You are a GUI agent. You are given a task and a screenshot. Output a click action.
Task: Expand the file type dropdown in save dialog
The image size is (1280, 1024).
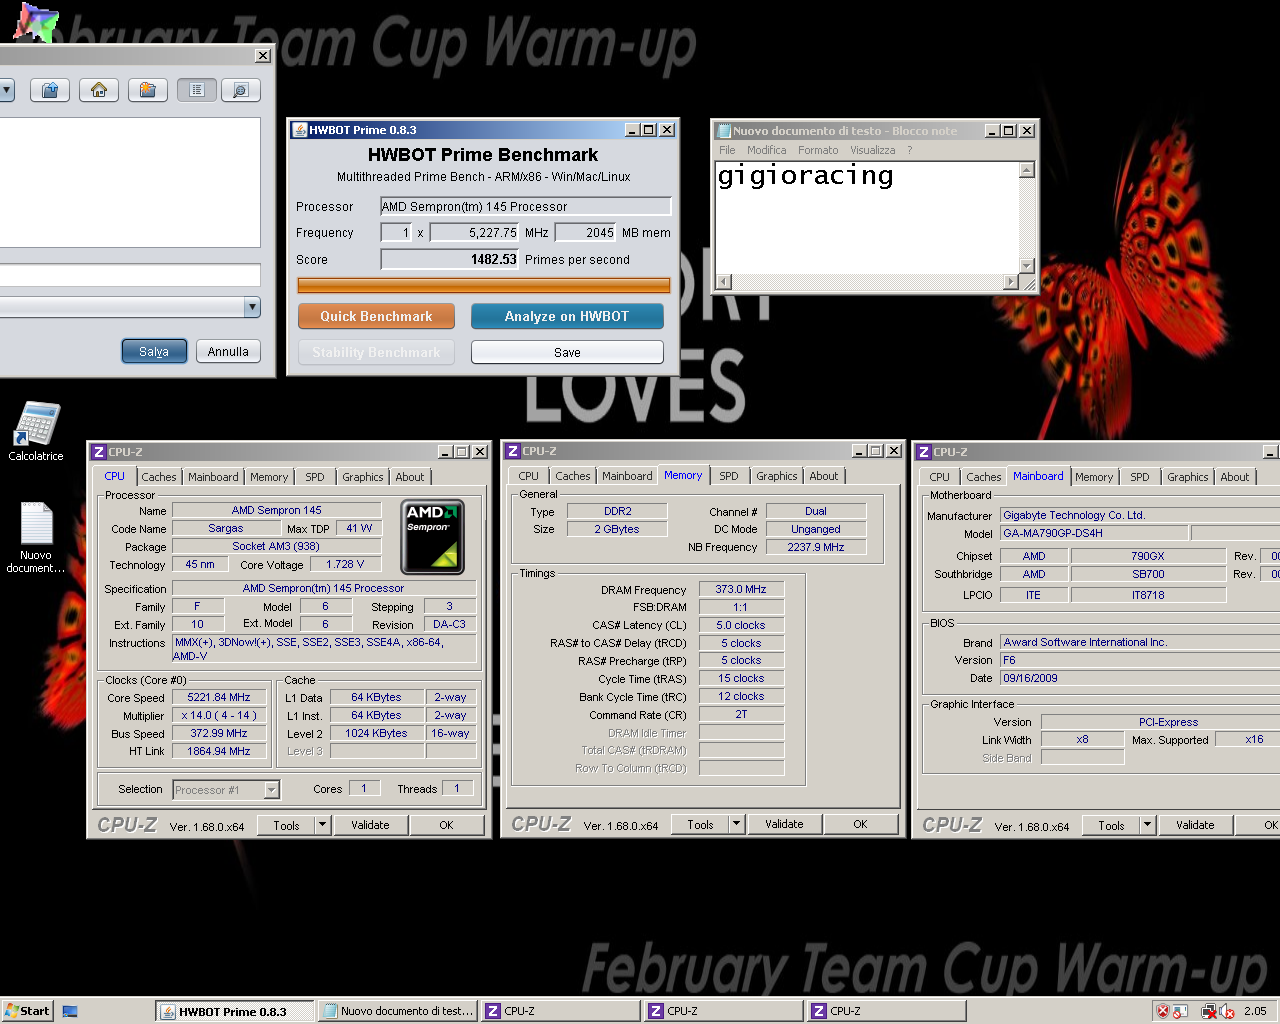click(x=252, y=307)
